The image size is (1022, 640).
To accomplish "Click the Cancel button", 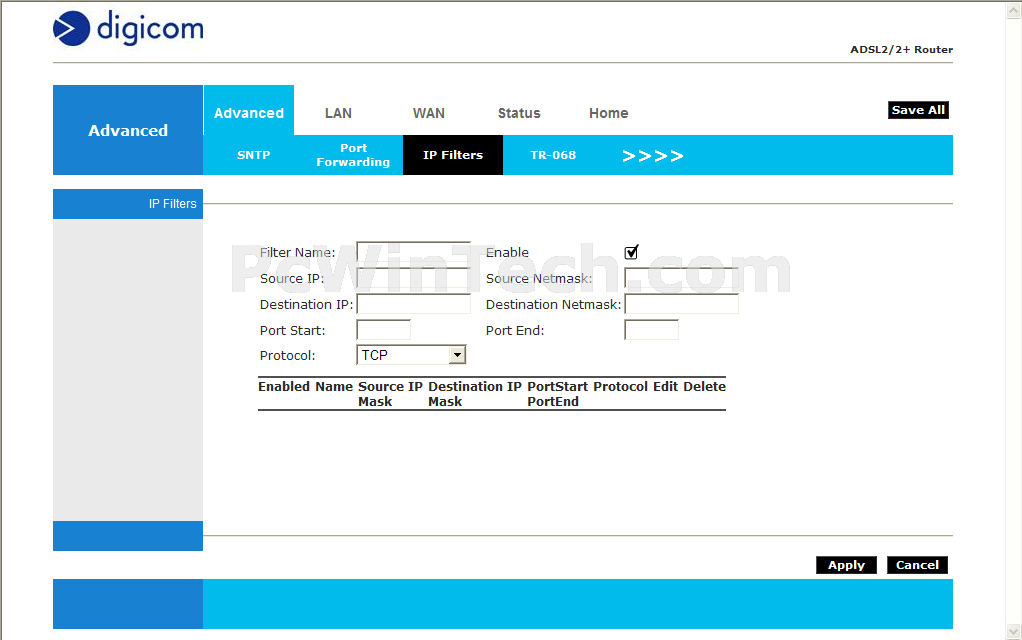I will (917, 565).
